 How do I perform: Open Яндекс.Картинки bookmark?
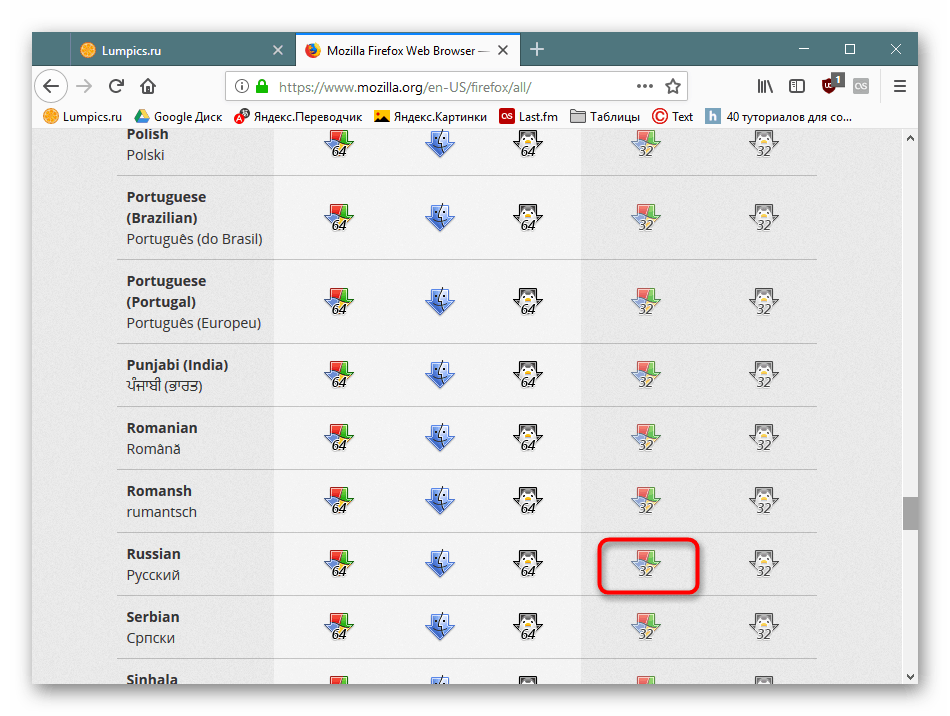click(x=431, y=116)
